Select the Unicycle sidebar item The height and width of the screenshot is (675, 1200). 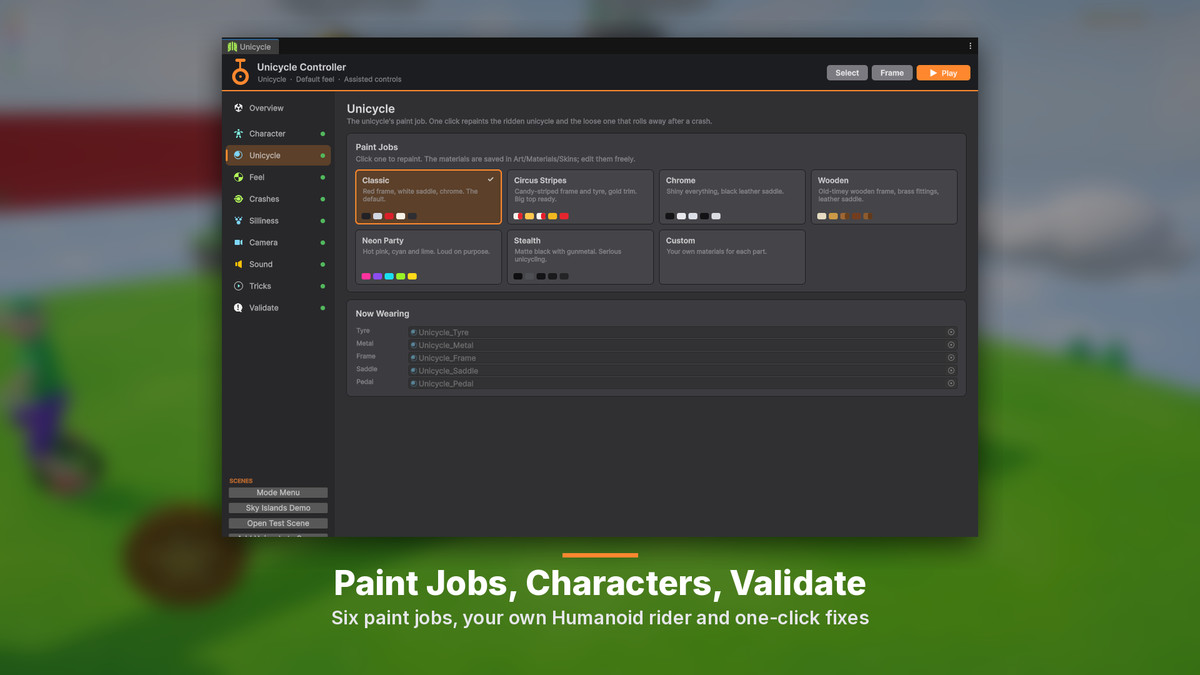278,156
